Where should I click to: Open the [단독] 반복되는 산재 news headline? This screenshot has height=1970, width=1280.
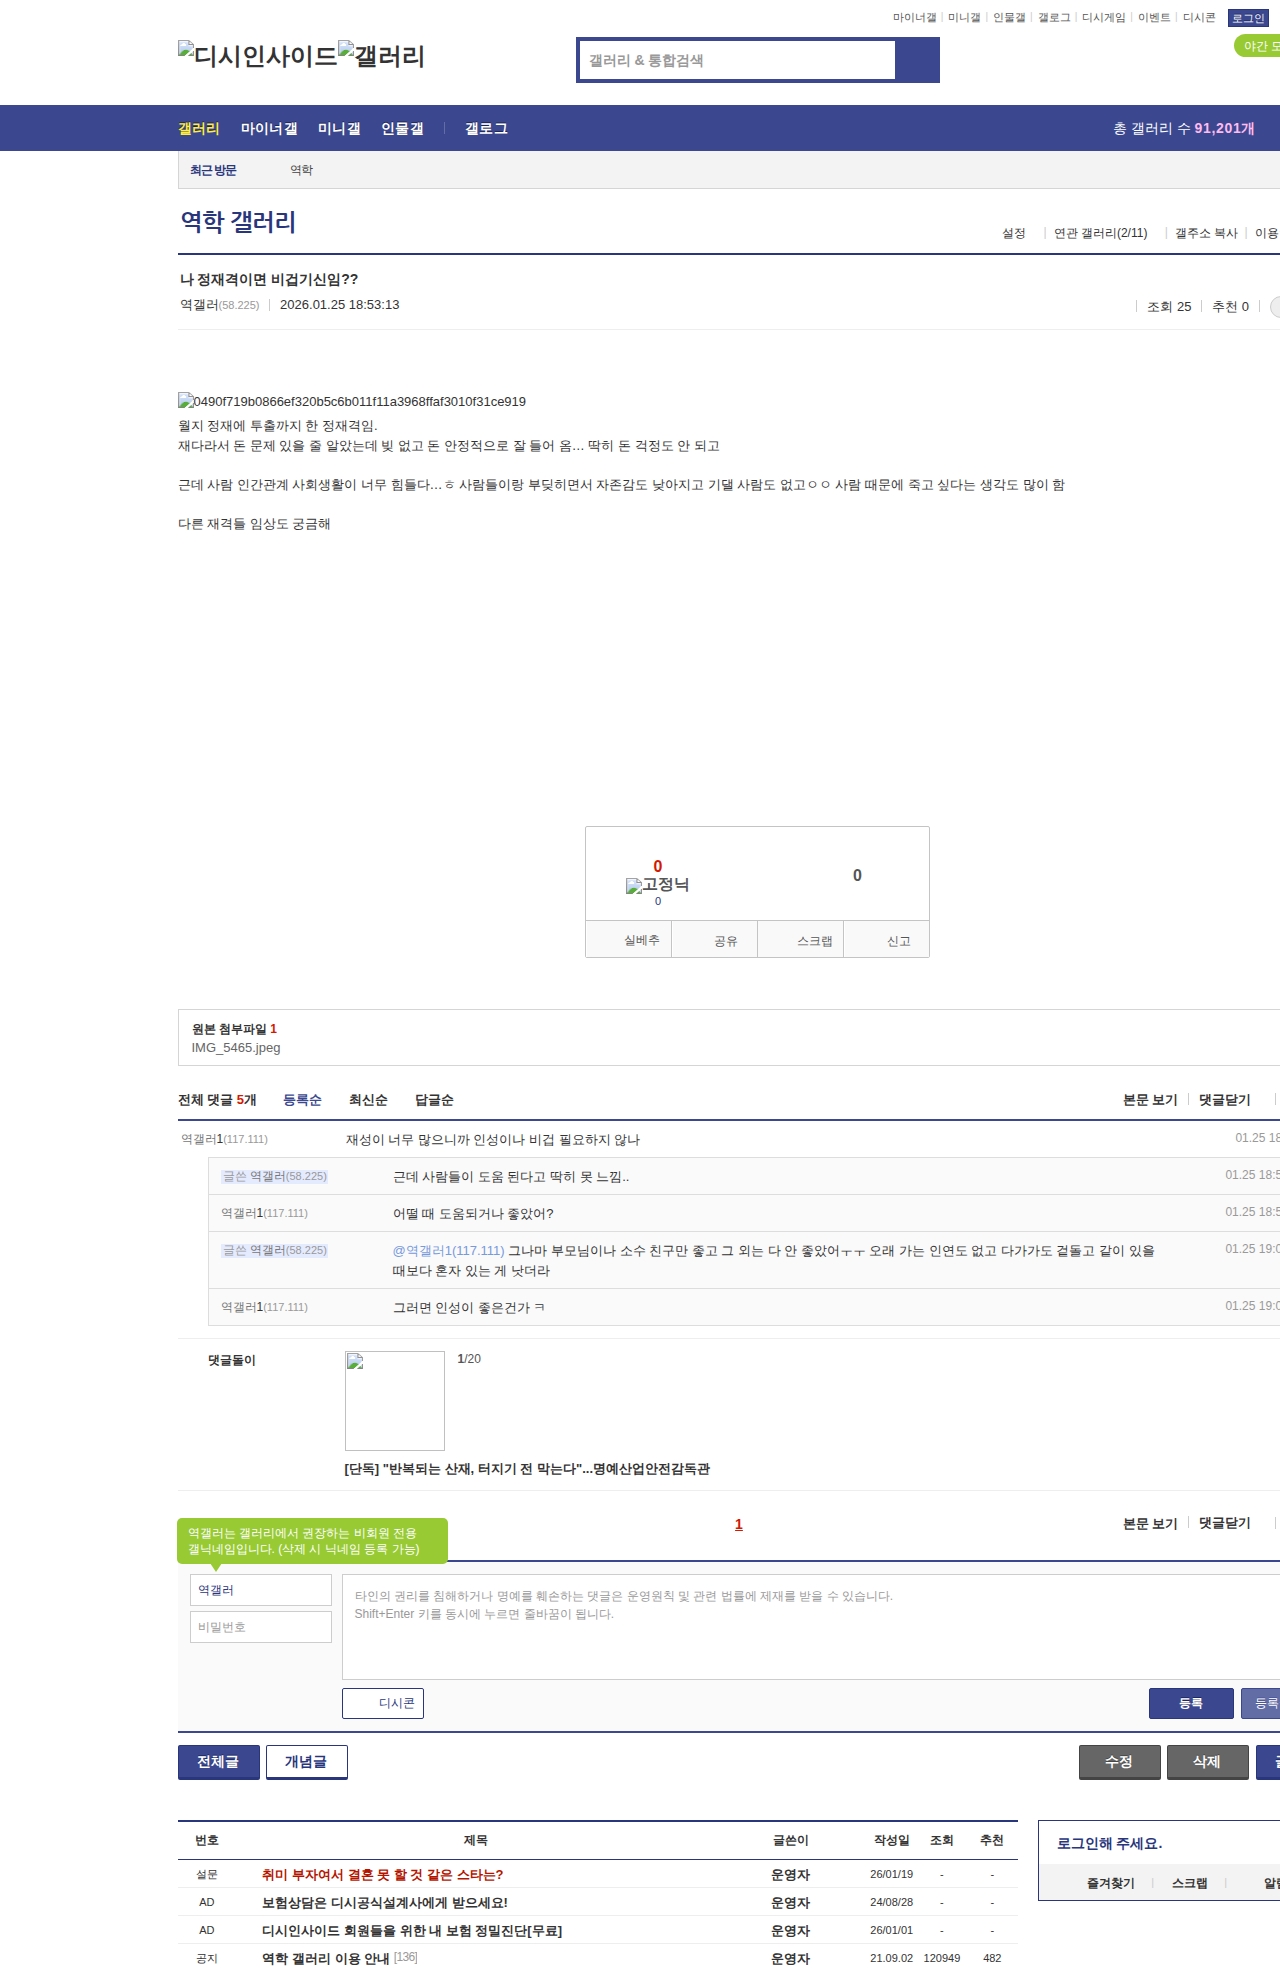click(527, 1469)
